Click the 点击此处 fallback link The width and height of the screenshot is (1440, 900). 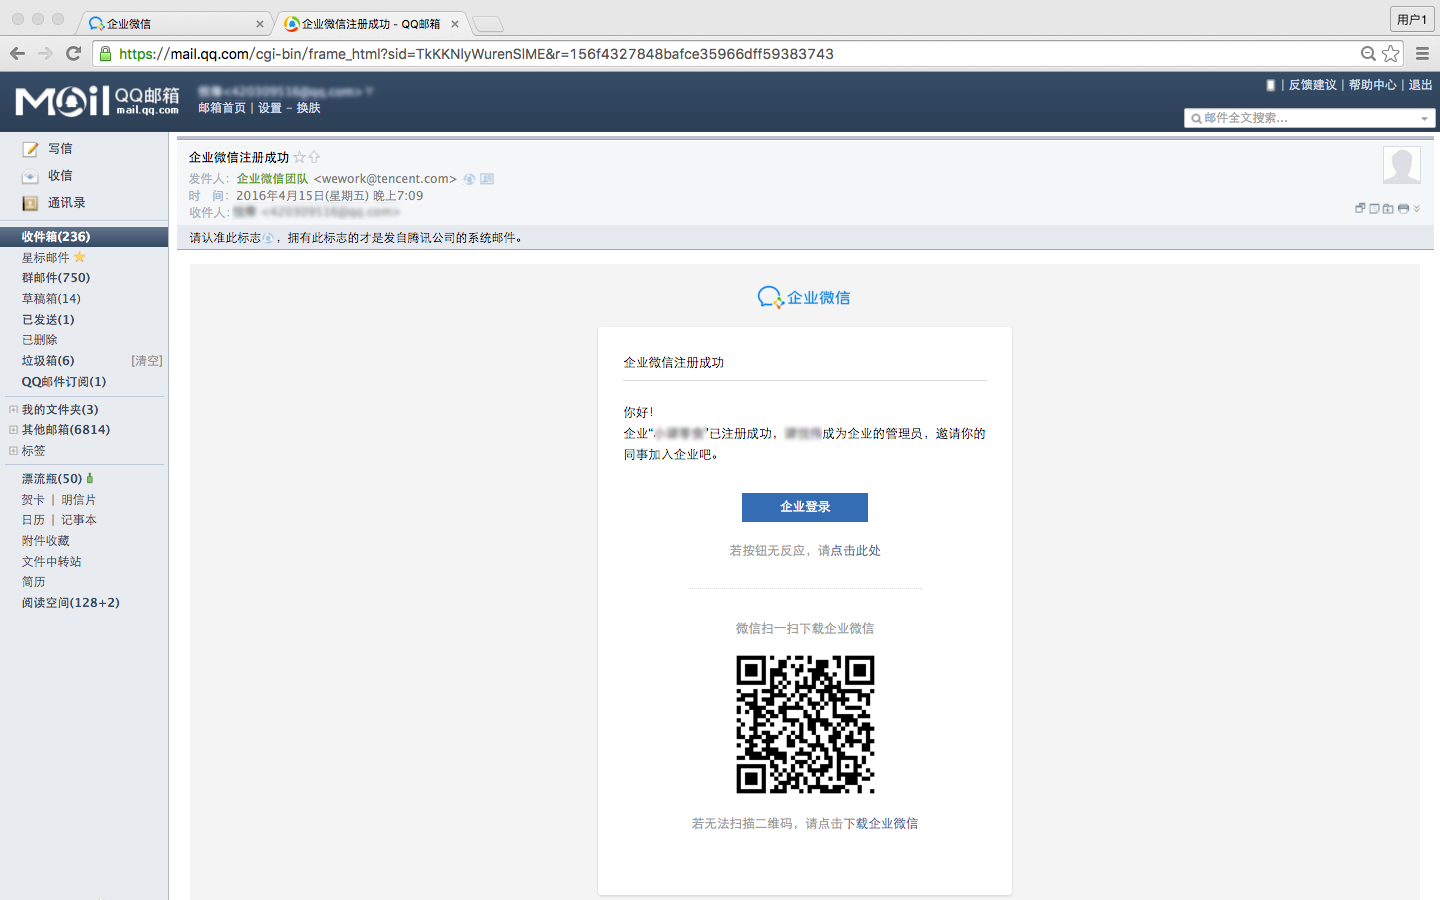[x=854, y=550]
